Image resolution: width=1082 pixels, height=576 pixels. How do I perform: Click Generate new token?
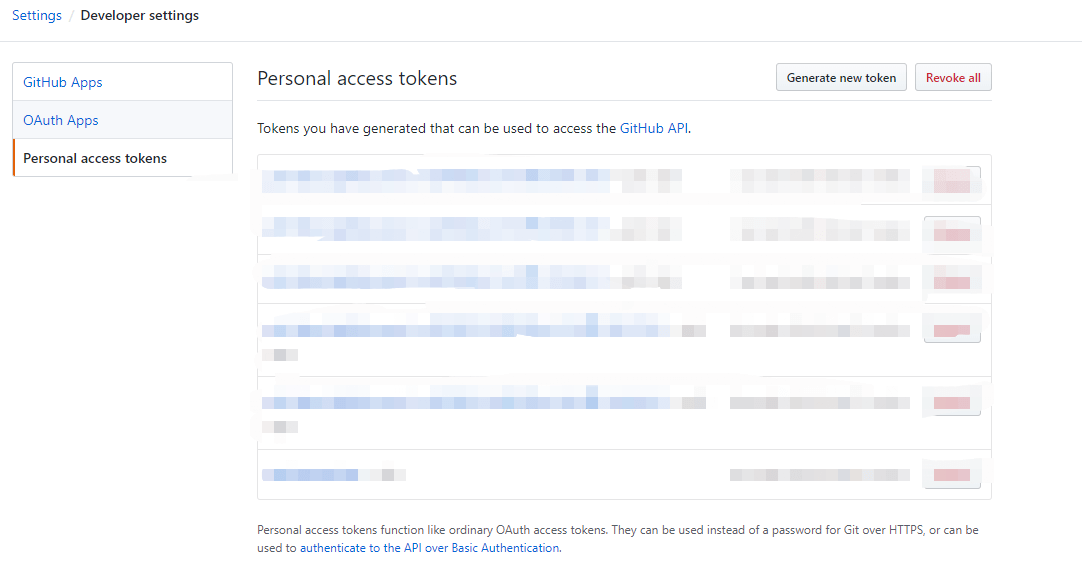tap(841, 77)
